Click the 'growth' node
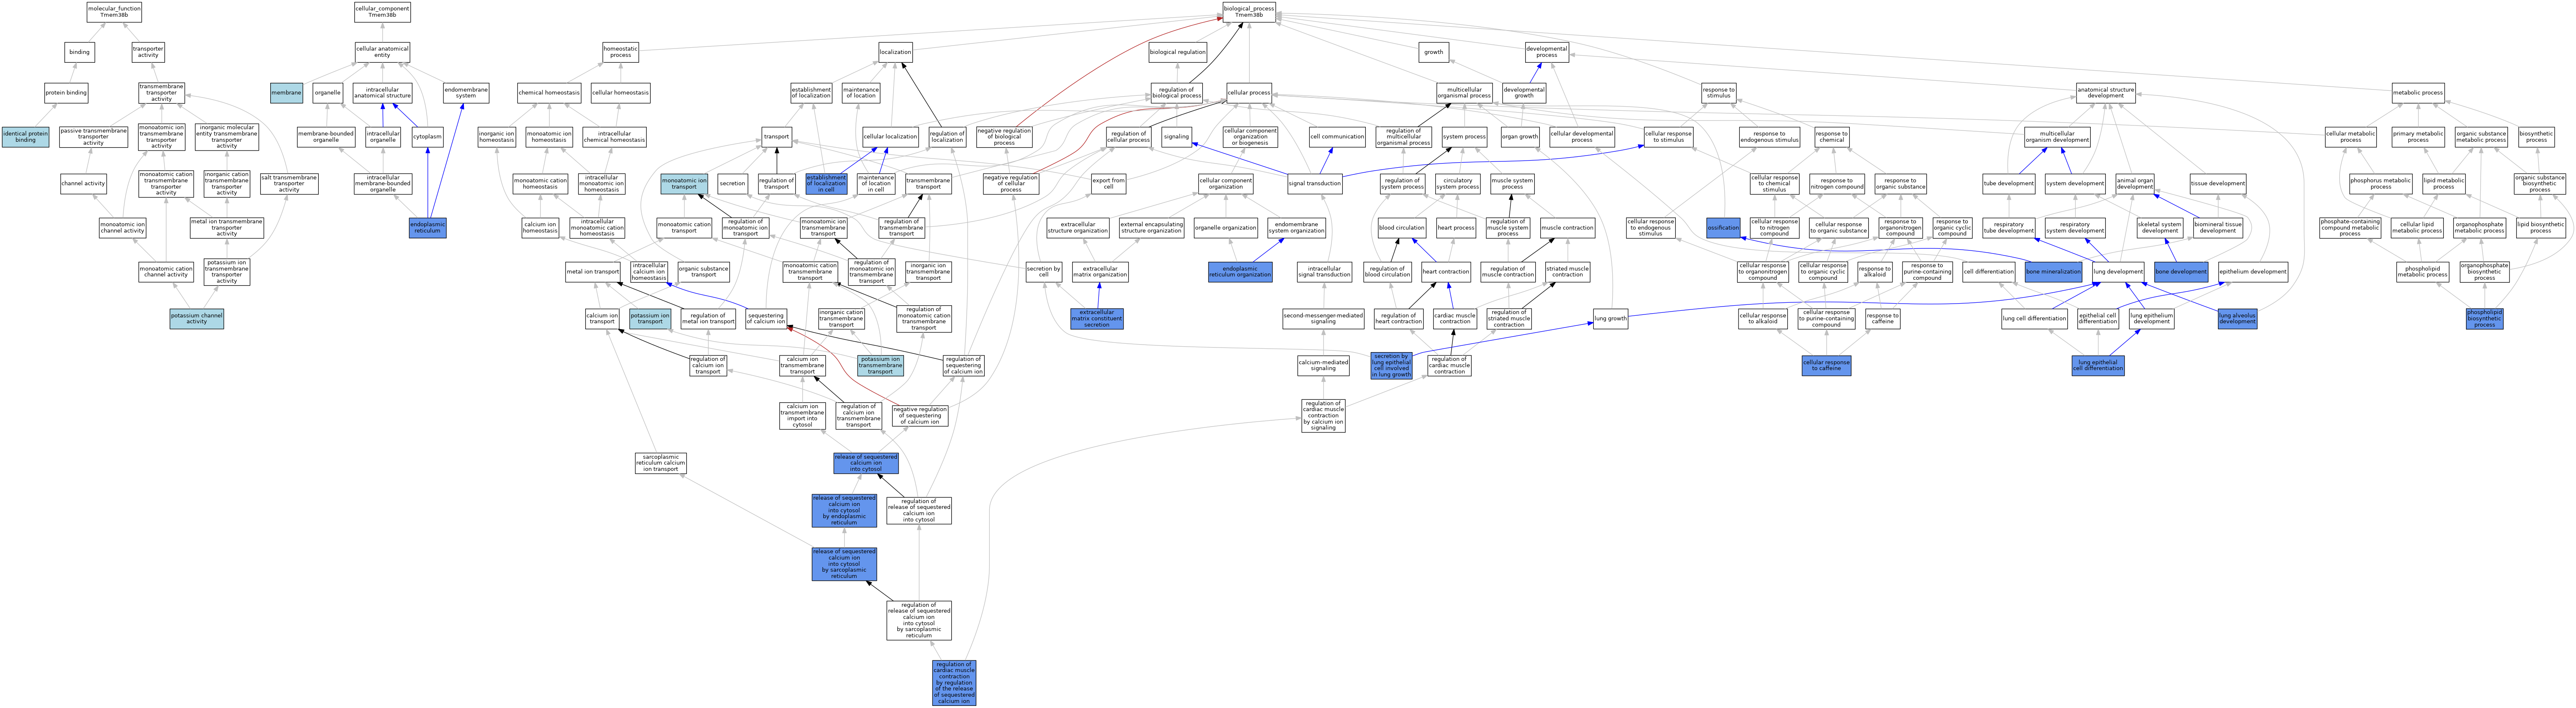This screenshot has height=708, width=2576. pyautogui.click(x=1434, y=52)
